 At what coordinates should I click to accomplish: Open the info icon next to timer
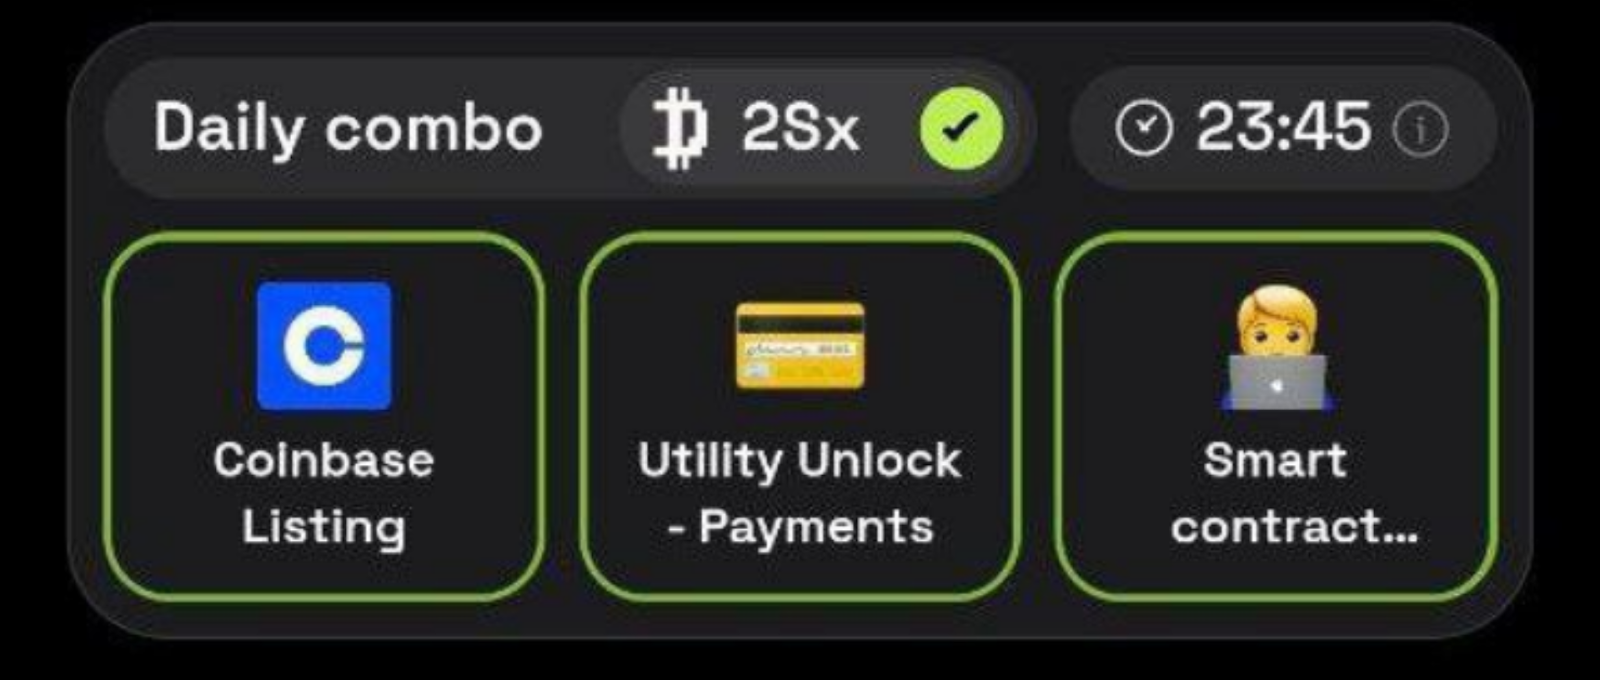tap(1420, 130)
